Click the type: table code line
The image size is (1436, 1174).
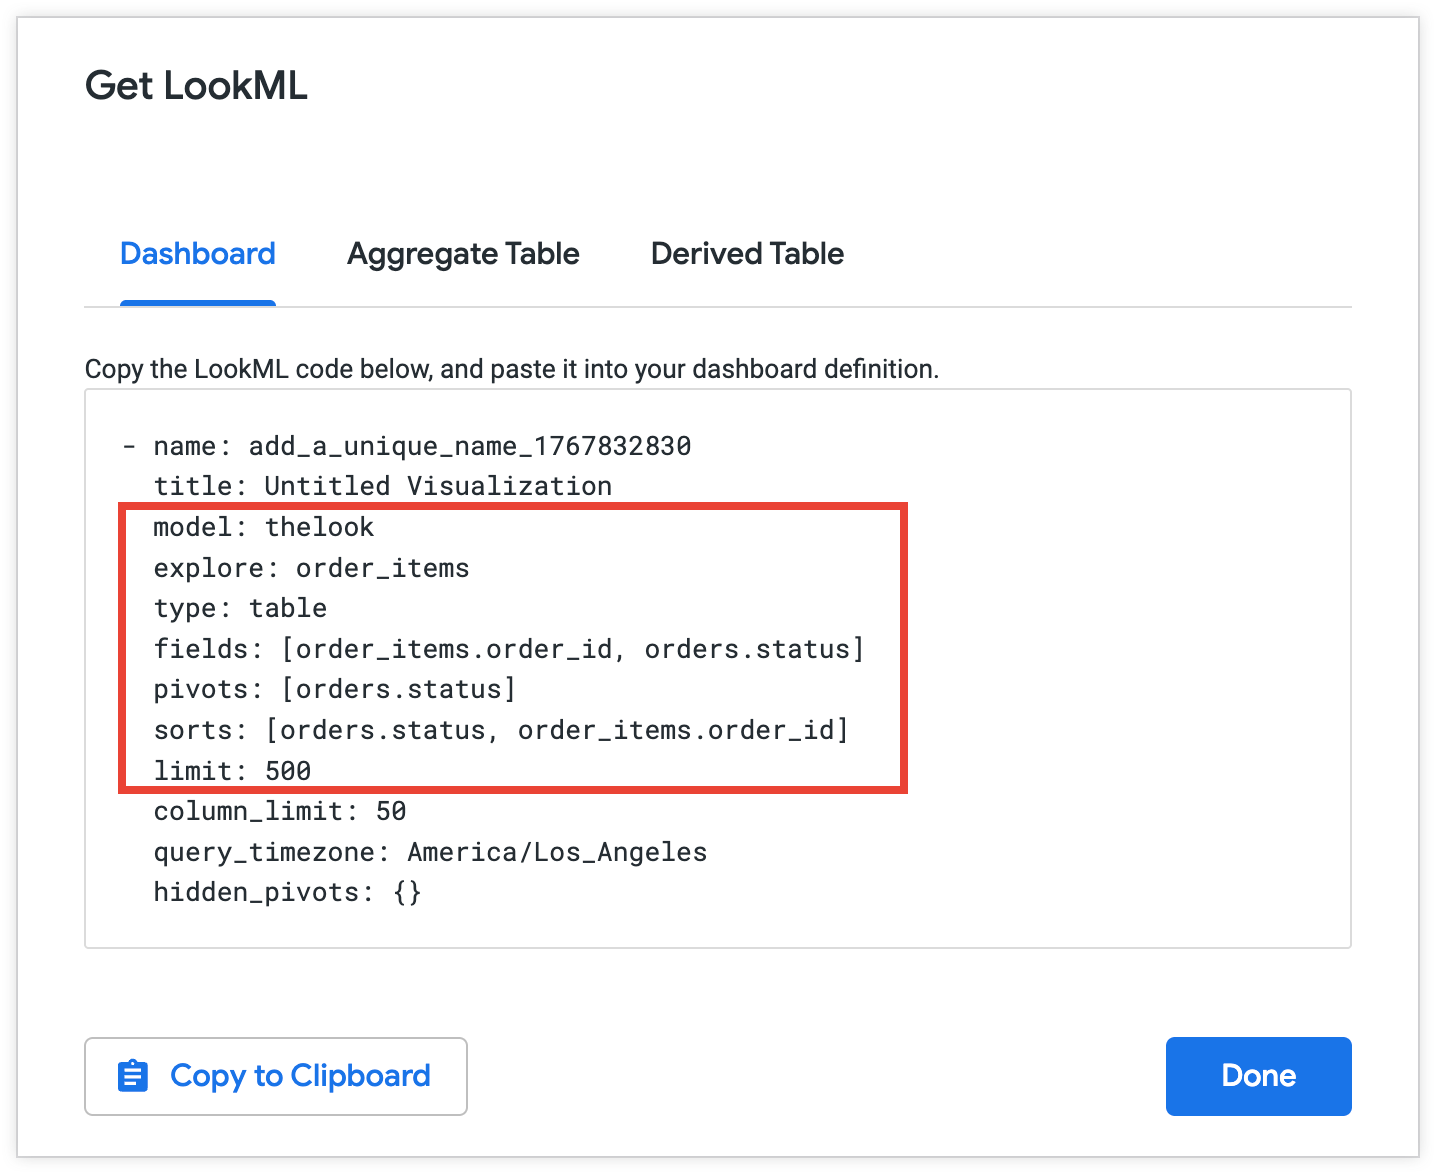pyautogui.click(x=240, y=608)
